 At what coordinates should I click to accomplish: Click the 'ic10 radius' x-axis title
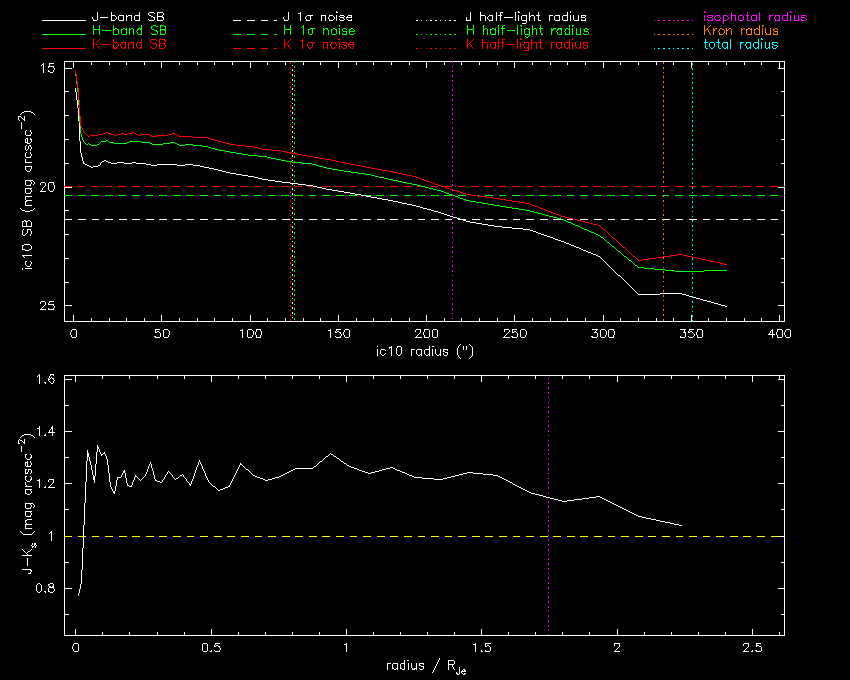click(424, 352)
